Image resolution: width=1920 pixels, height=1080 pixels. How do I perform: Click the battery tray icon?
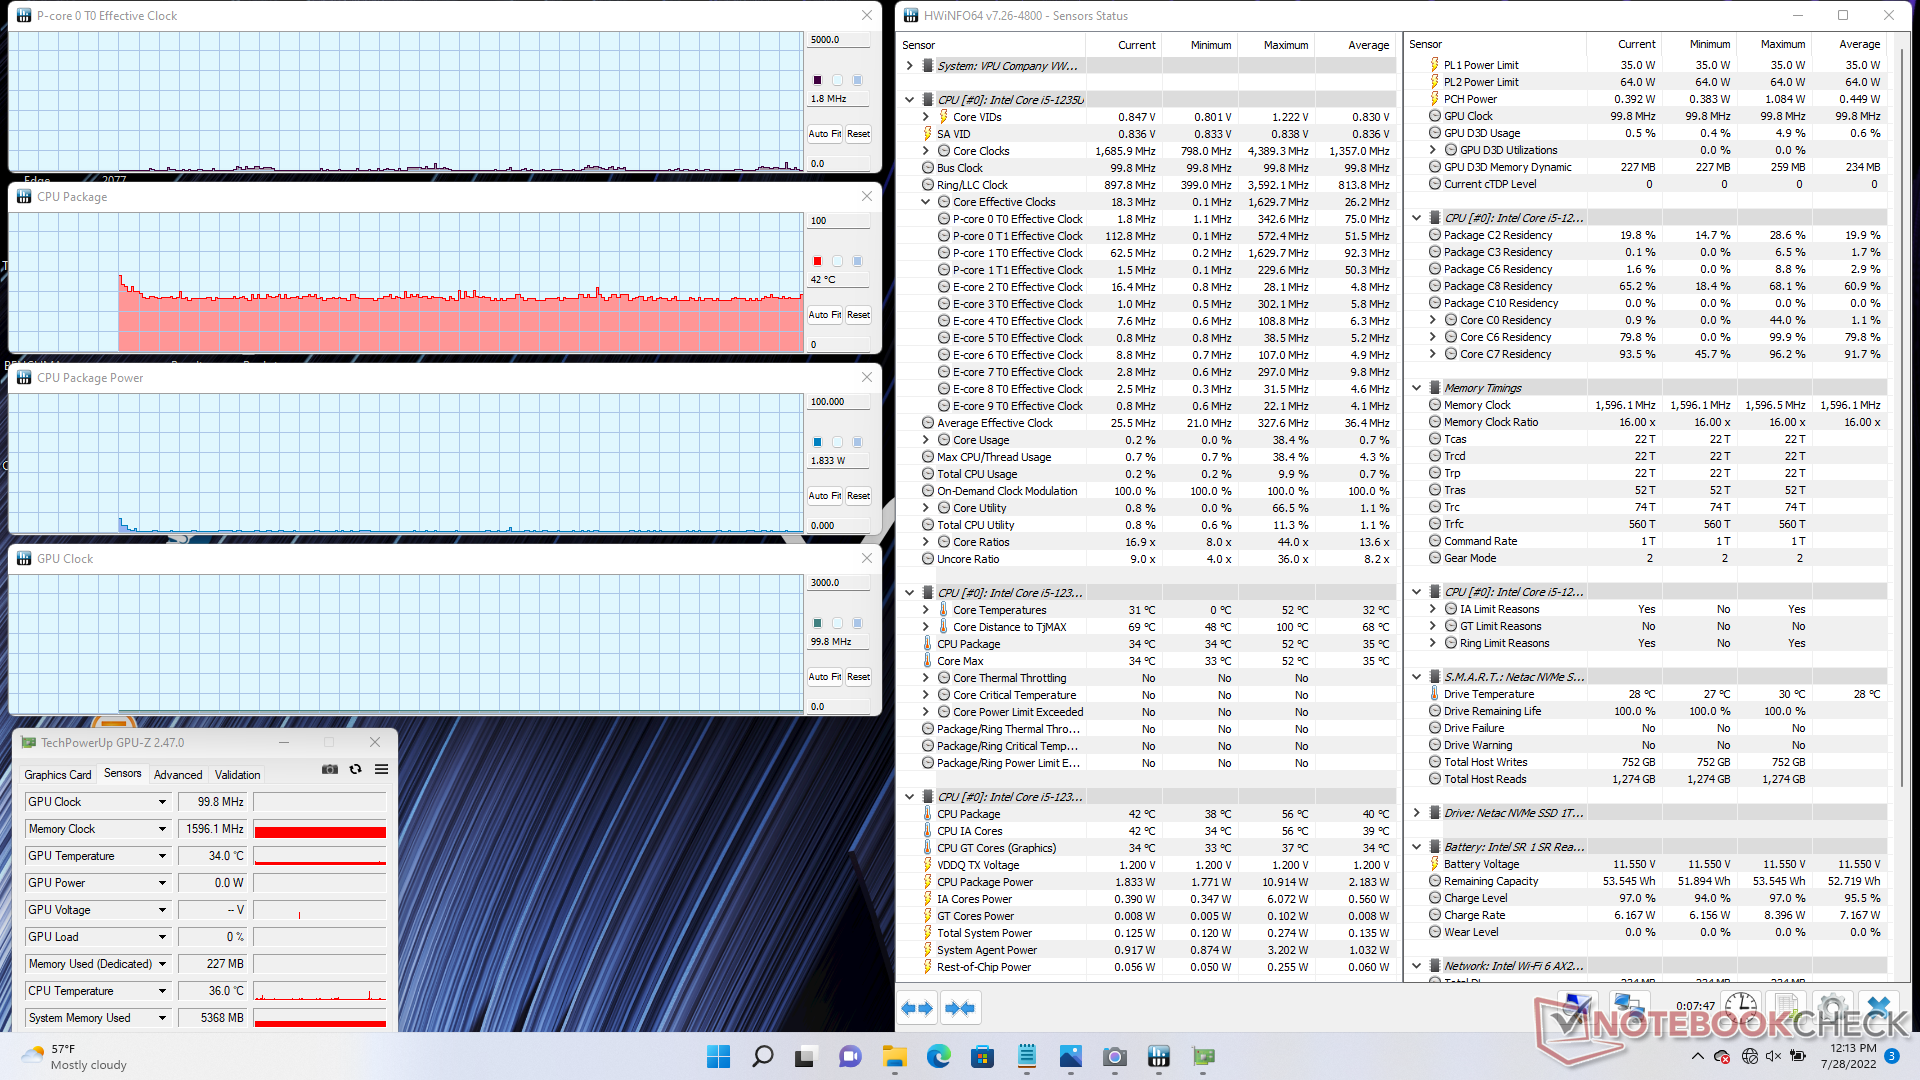coord(1798,1056)
